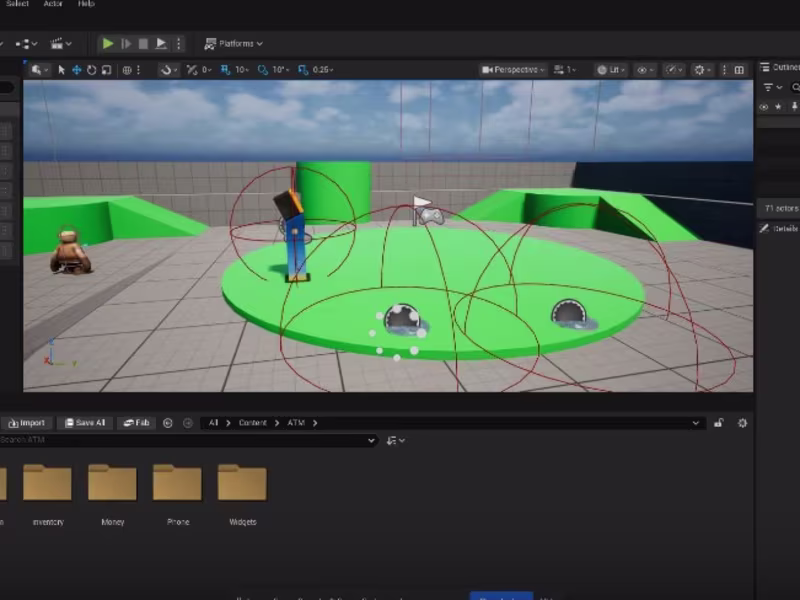Select the rotate gizmo tool

click(x=91, y=70)
